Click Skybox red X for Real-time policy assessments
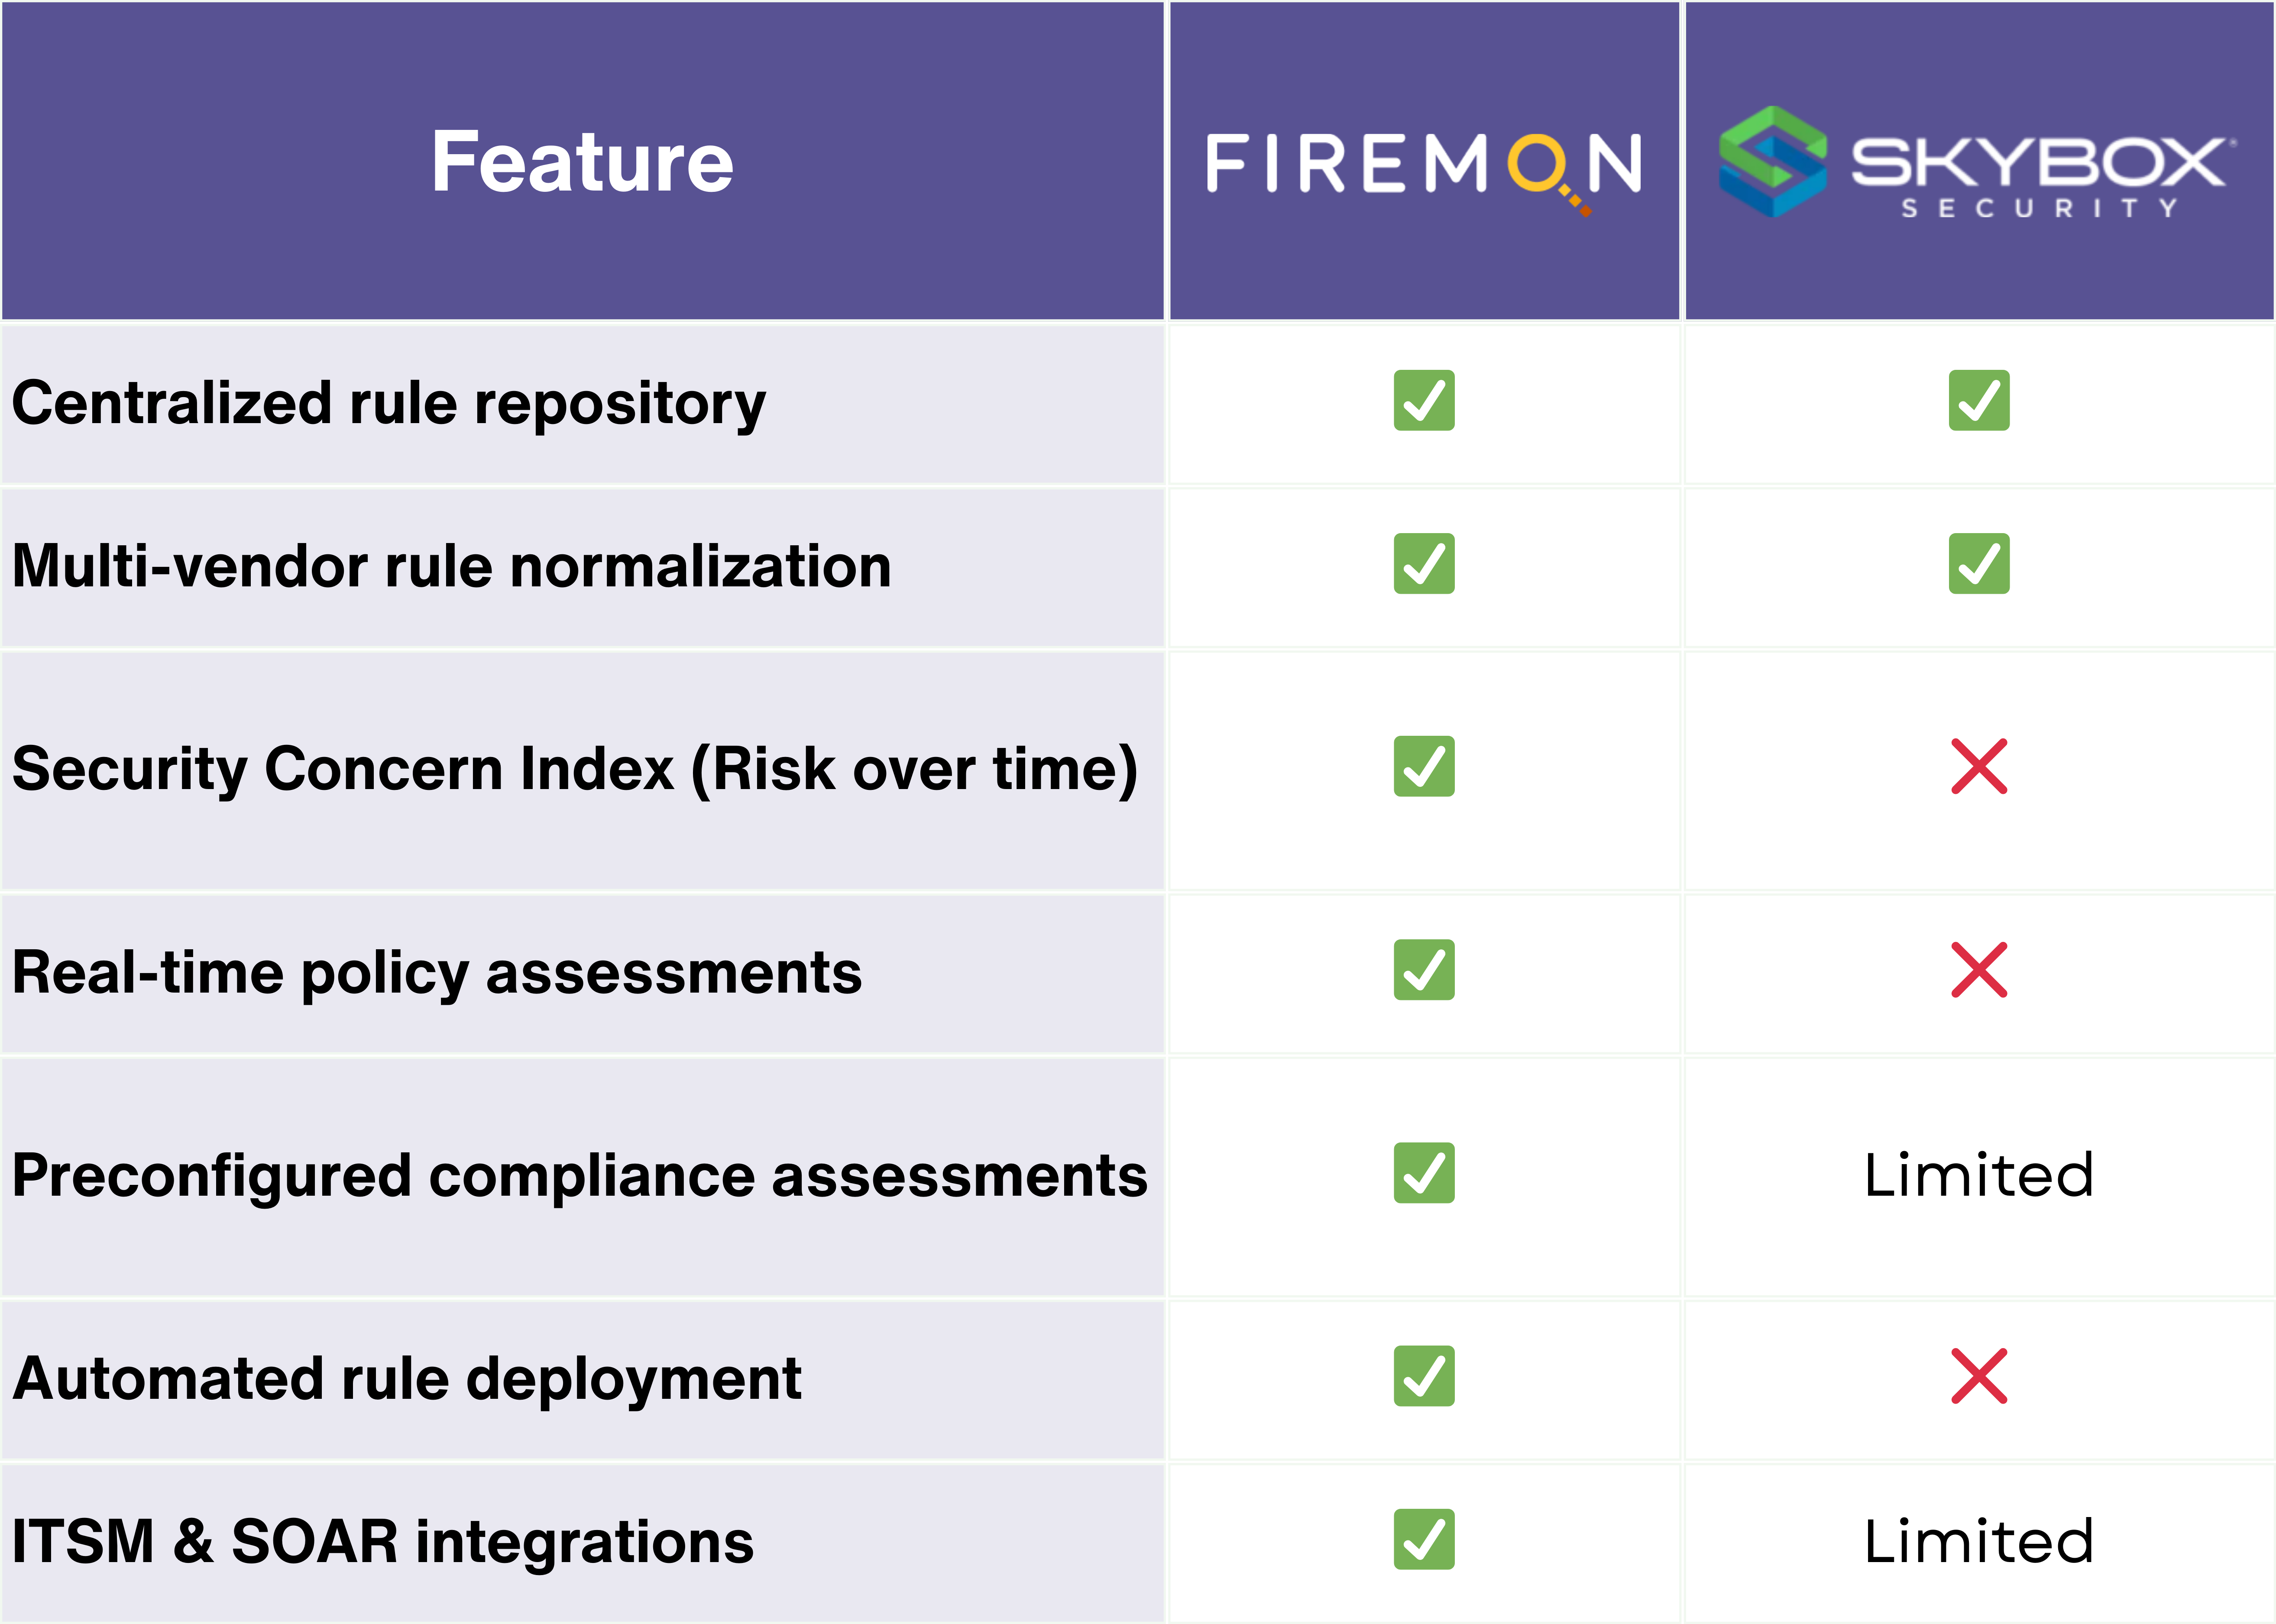The image size is (2276, 1624). 1979,970
